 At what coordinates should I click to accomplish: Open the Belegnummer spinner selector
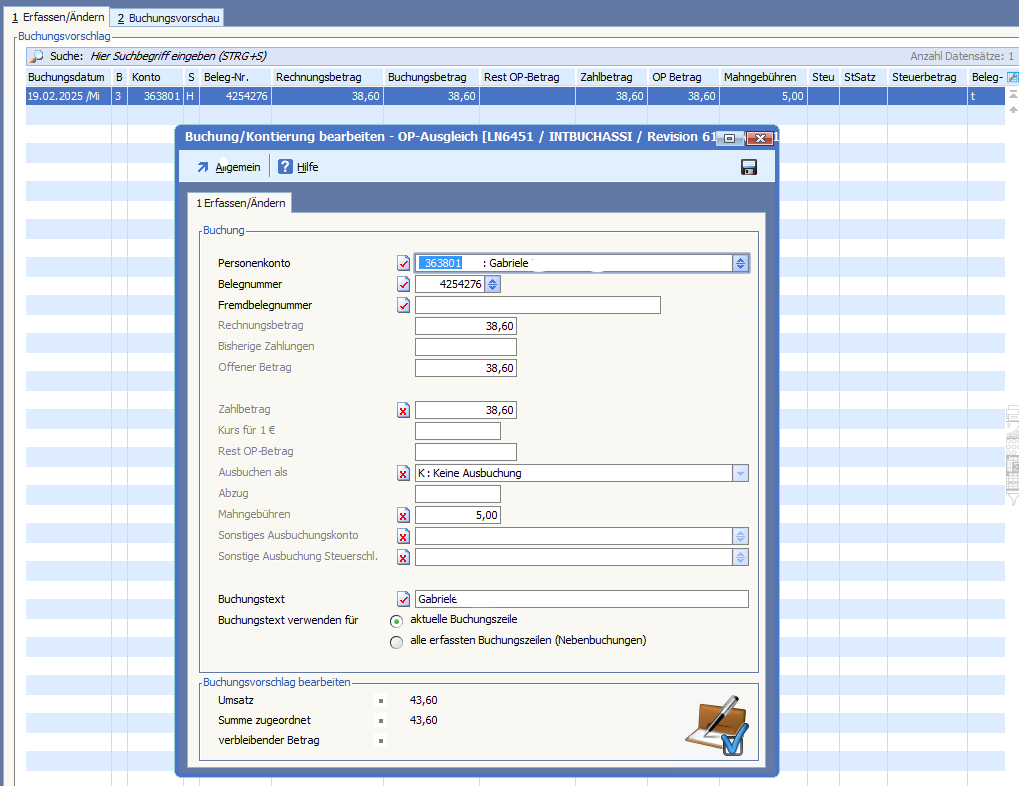tap(492, 284)
